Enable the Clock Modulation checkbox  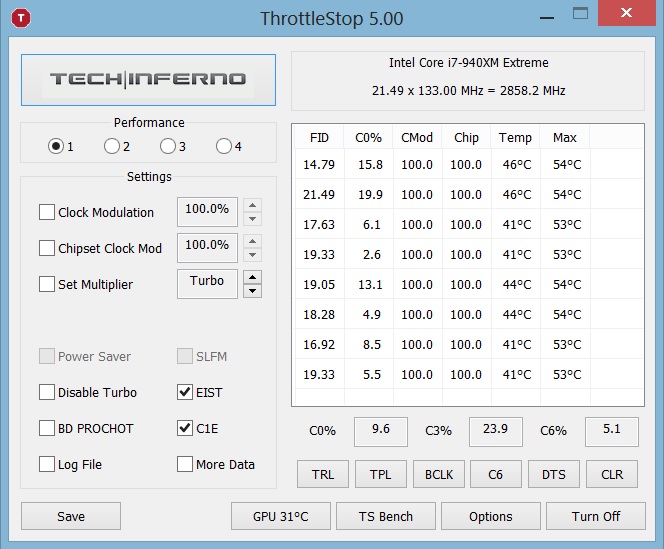[47, 212]
